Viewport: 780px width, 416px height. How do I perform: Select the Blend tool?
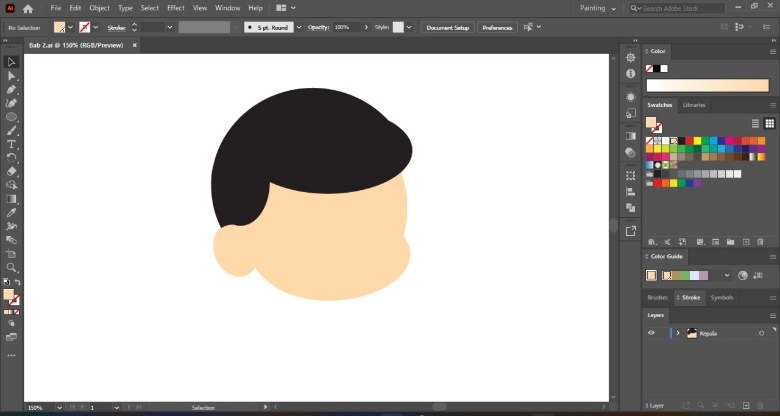11,240
